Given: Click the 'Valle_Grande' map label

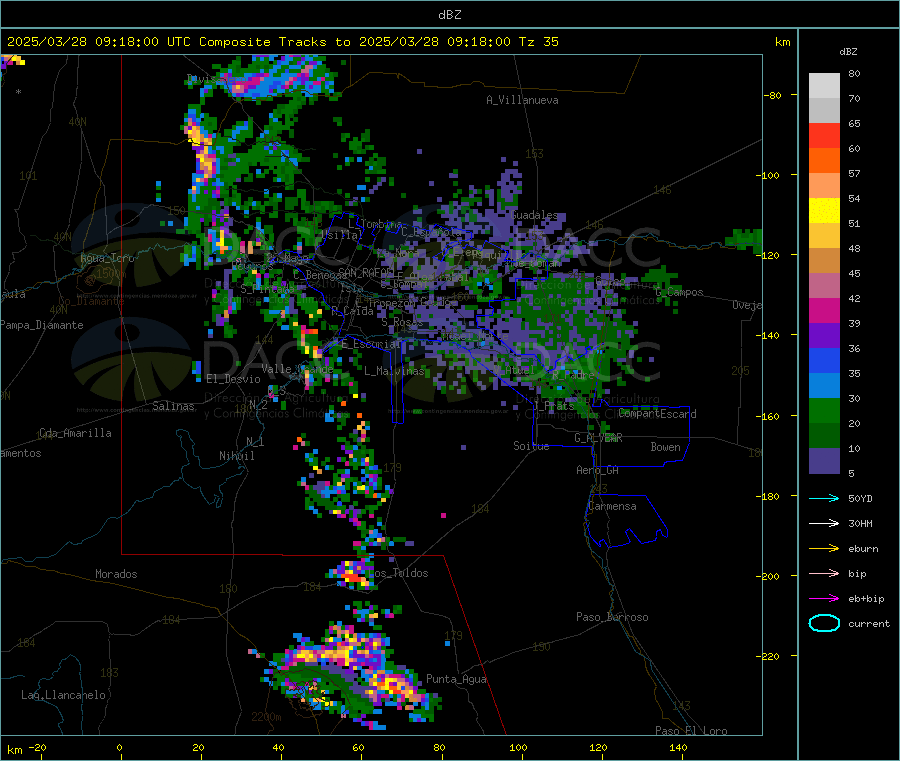Looking at the screenshot, I should click(x=297, y=369).
